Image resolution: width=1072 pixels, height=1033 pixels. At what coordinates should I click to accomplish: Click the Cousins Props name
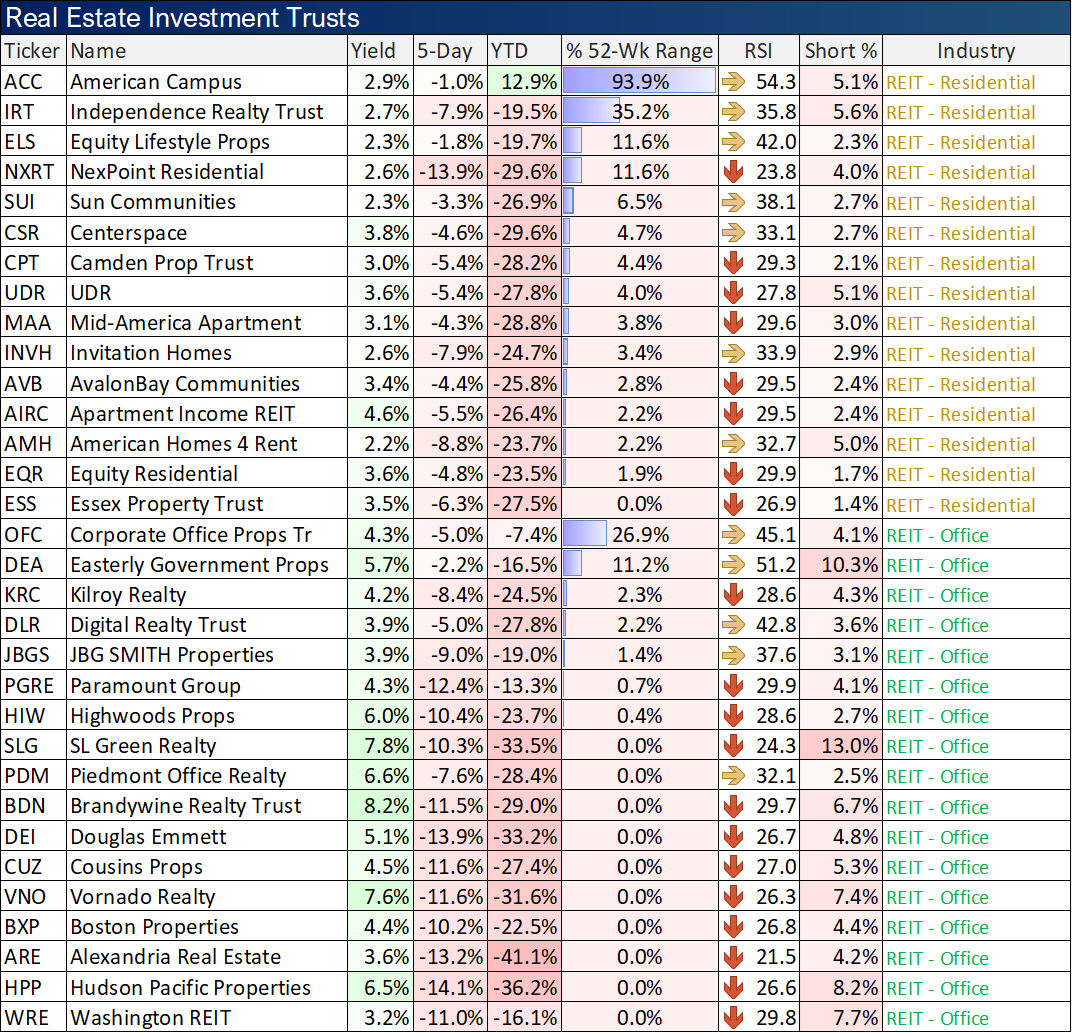(137, 866)
